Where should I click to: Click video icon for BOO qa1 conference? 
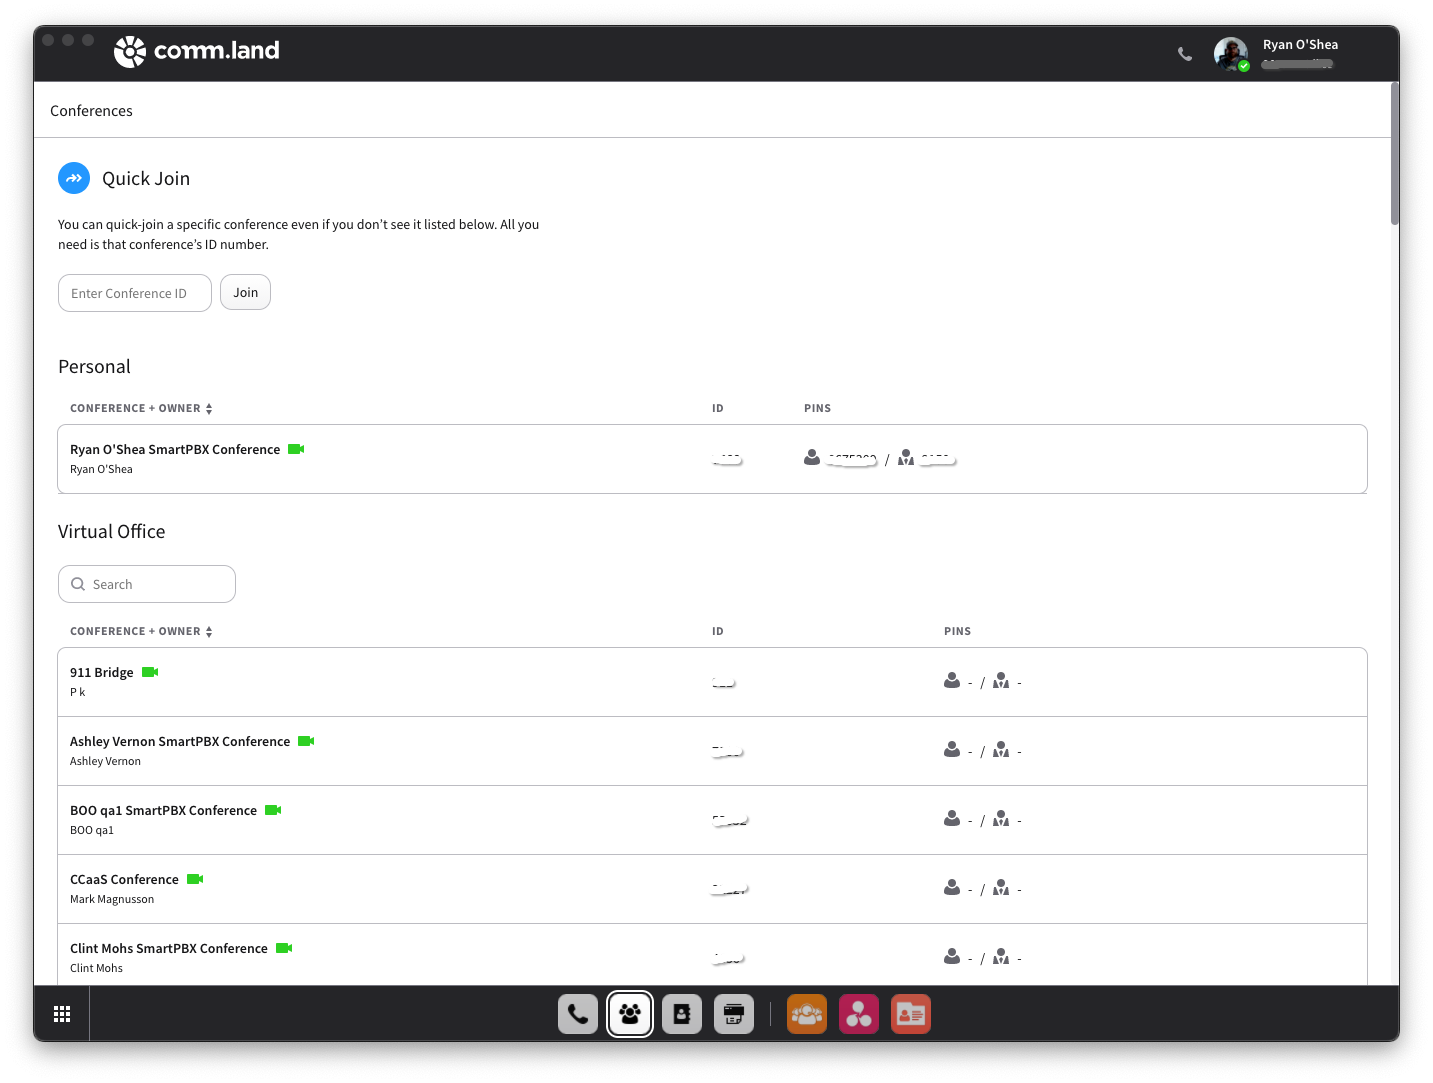273,810
